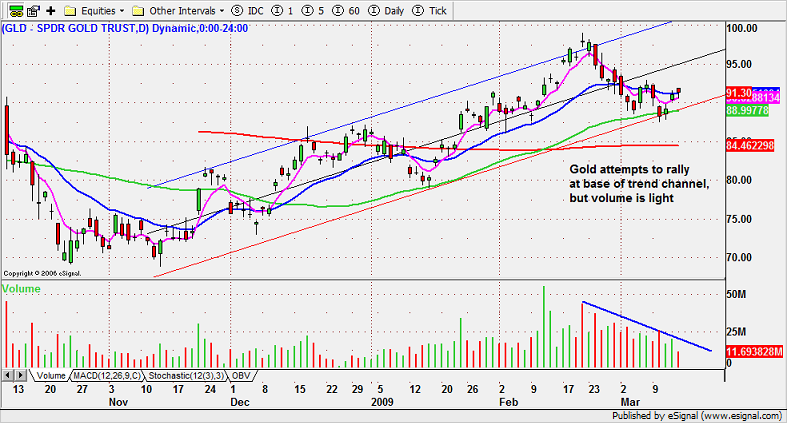Select the MACD(12,26,9,C) tab

[107, 375]
